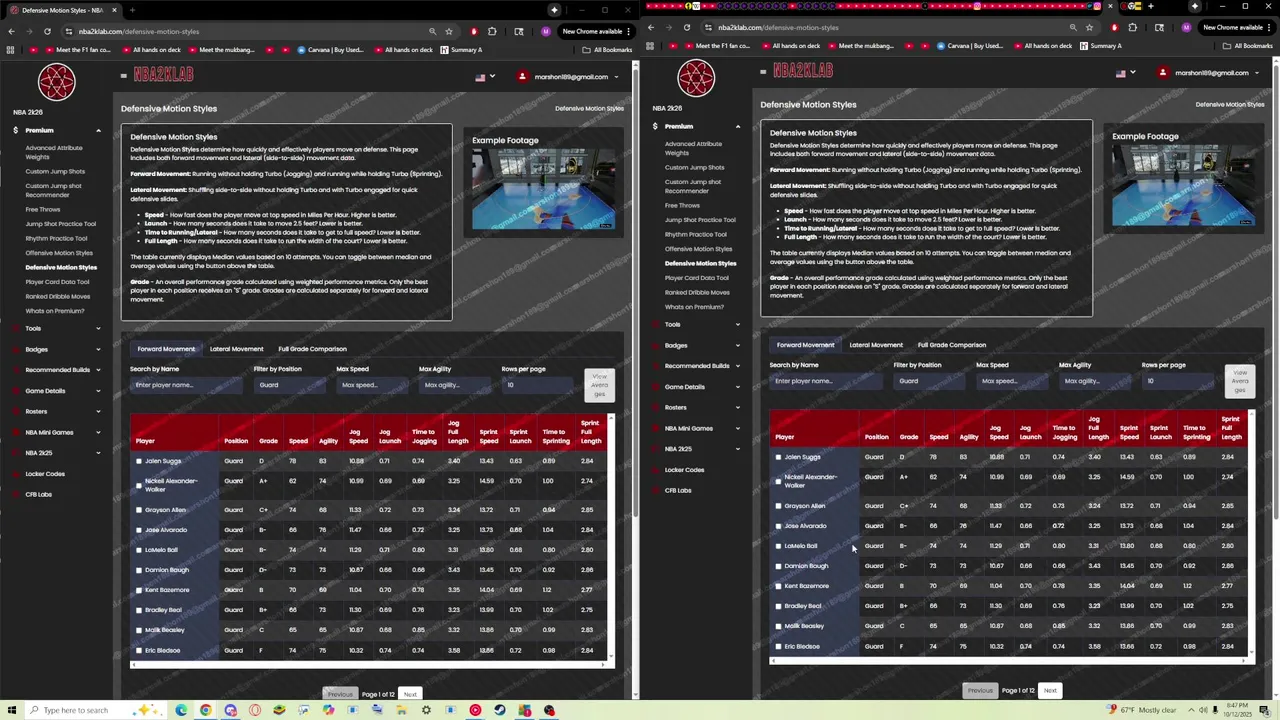Open the Chrome profile avatar in the left window

point(545,31)
